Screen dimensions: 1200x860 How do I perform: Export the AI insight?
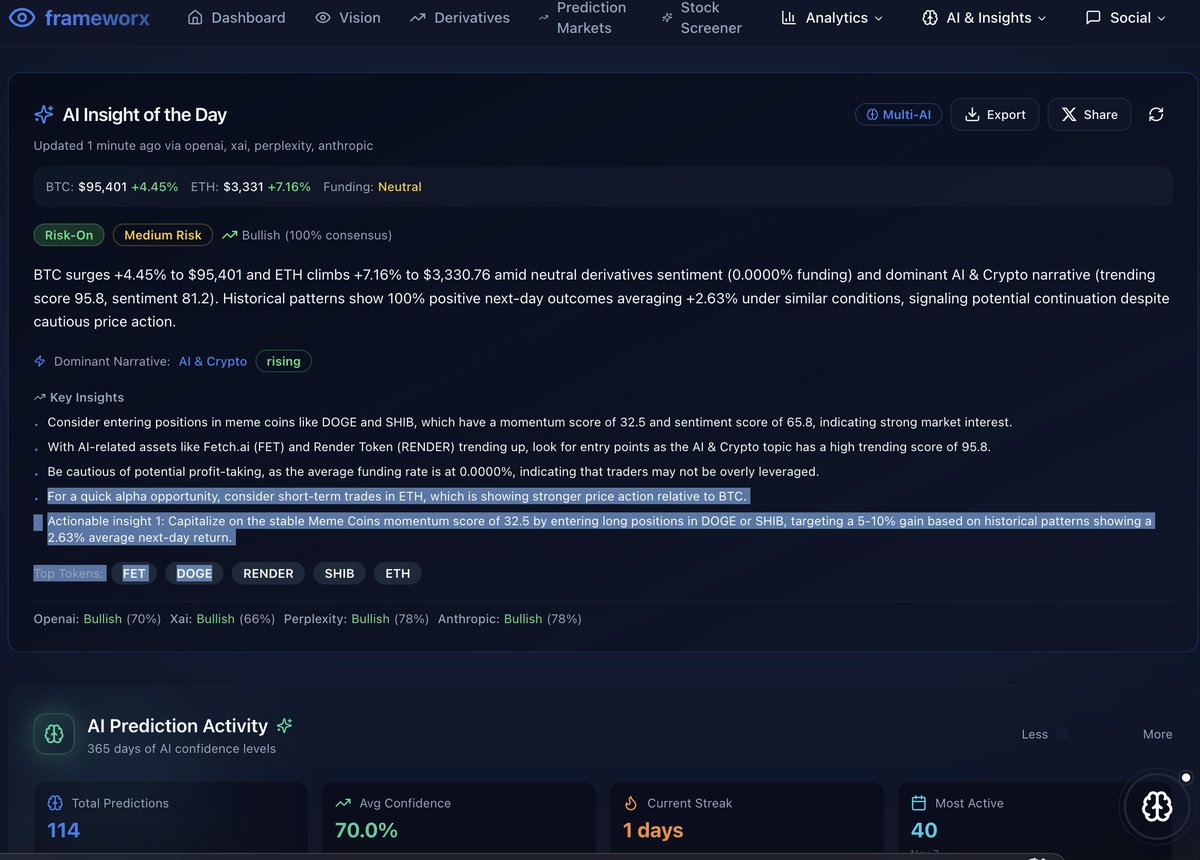click(x=995, y=115)
